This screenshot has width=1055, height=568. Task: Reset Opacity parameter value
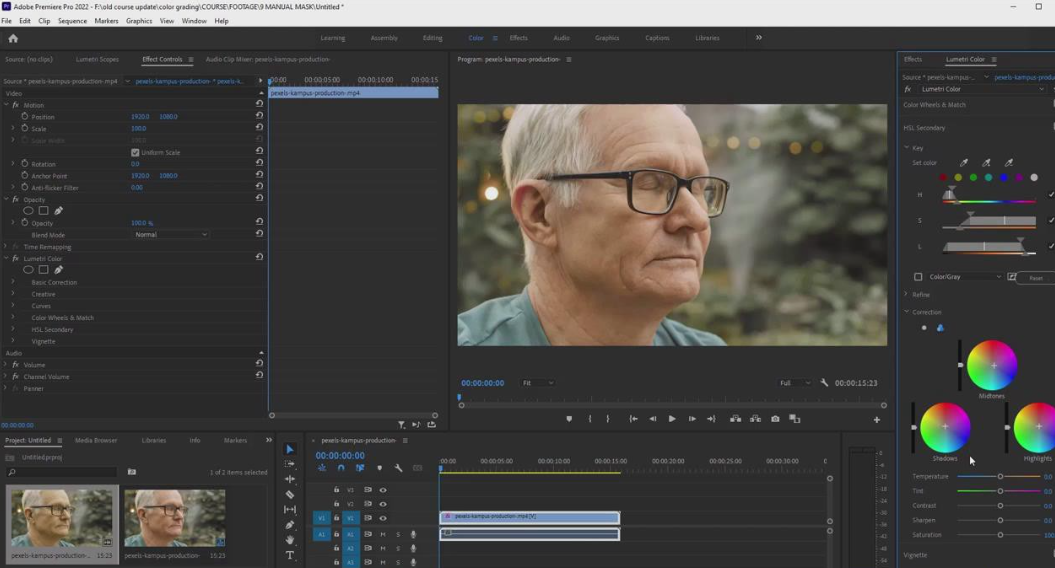(259, 221)
